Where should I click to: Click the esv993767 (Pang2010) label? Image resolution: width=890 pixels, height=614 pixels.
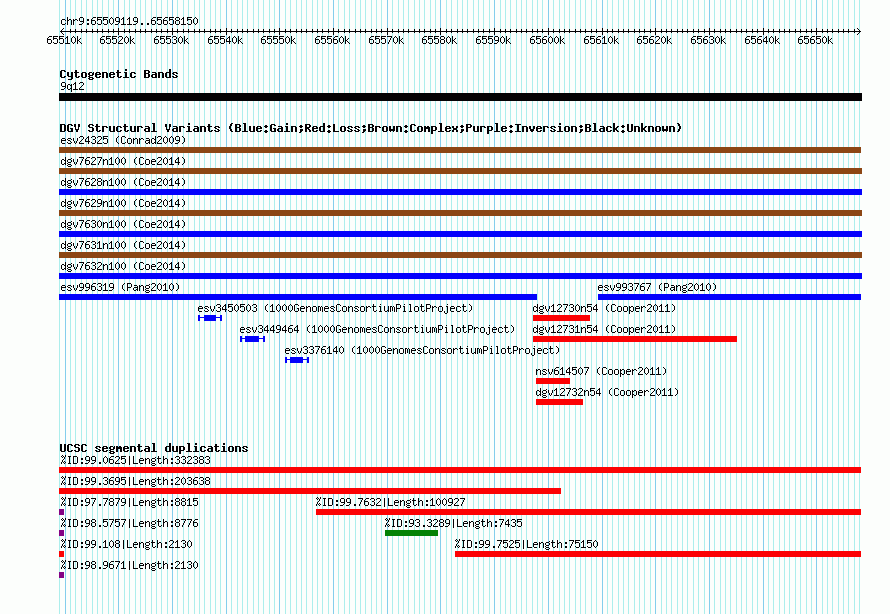tap(657, 287)
